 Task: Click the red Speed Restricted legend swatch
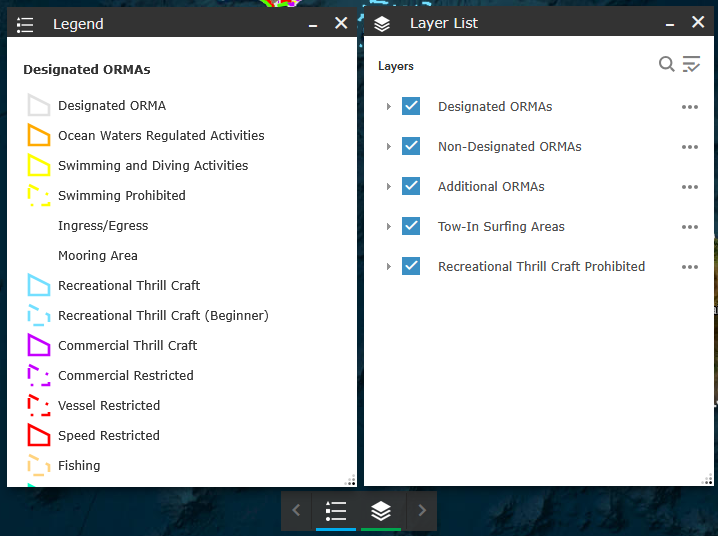point(39,435)
